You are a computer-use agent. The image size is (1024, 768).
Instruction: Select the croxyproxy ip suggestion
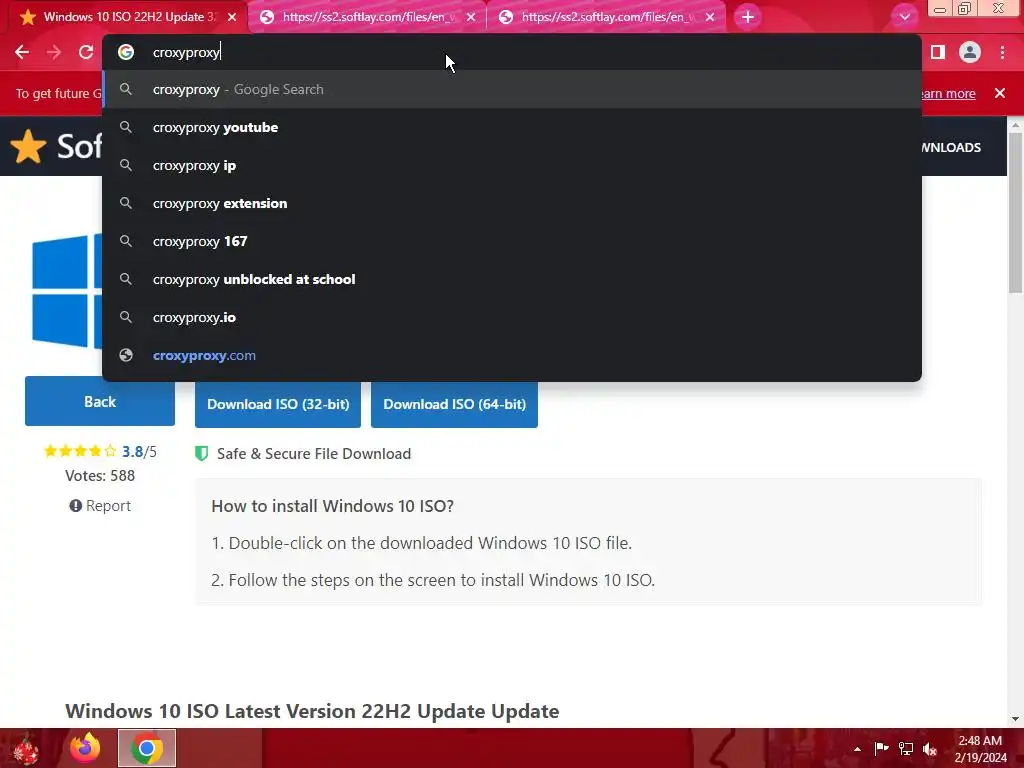pos(511,165)
